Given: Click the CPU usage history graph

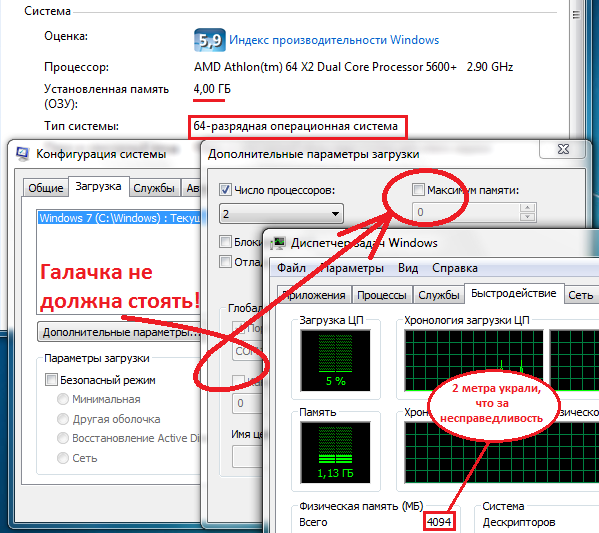Looking at the screenshot, I should pyautogui.click(x=474, y=360).
